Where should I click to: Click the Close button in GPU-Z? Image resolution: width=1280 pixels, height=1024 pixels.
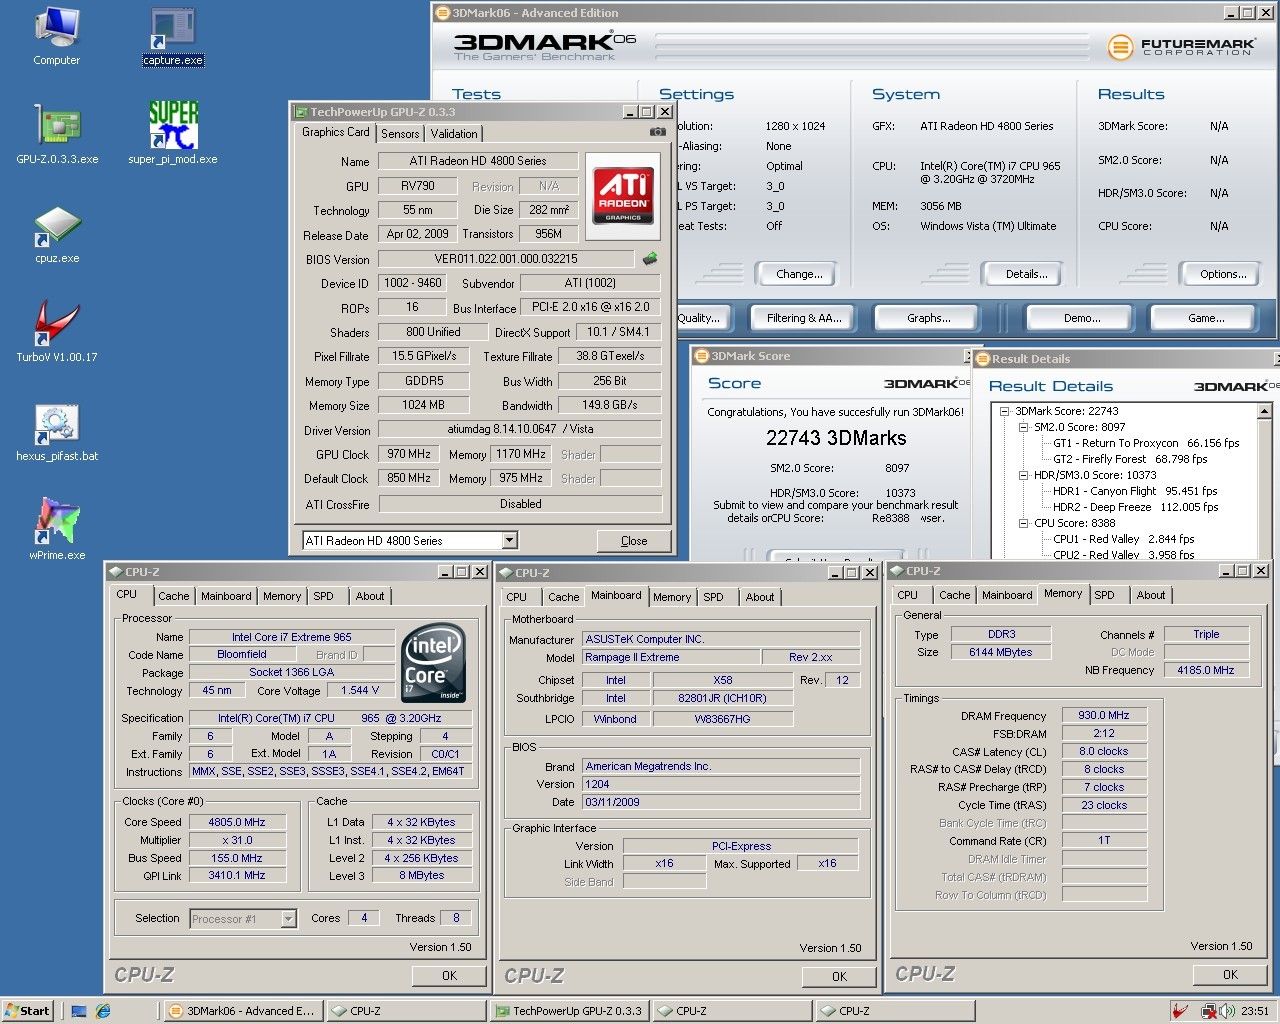tap(634, 541)
